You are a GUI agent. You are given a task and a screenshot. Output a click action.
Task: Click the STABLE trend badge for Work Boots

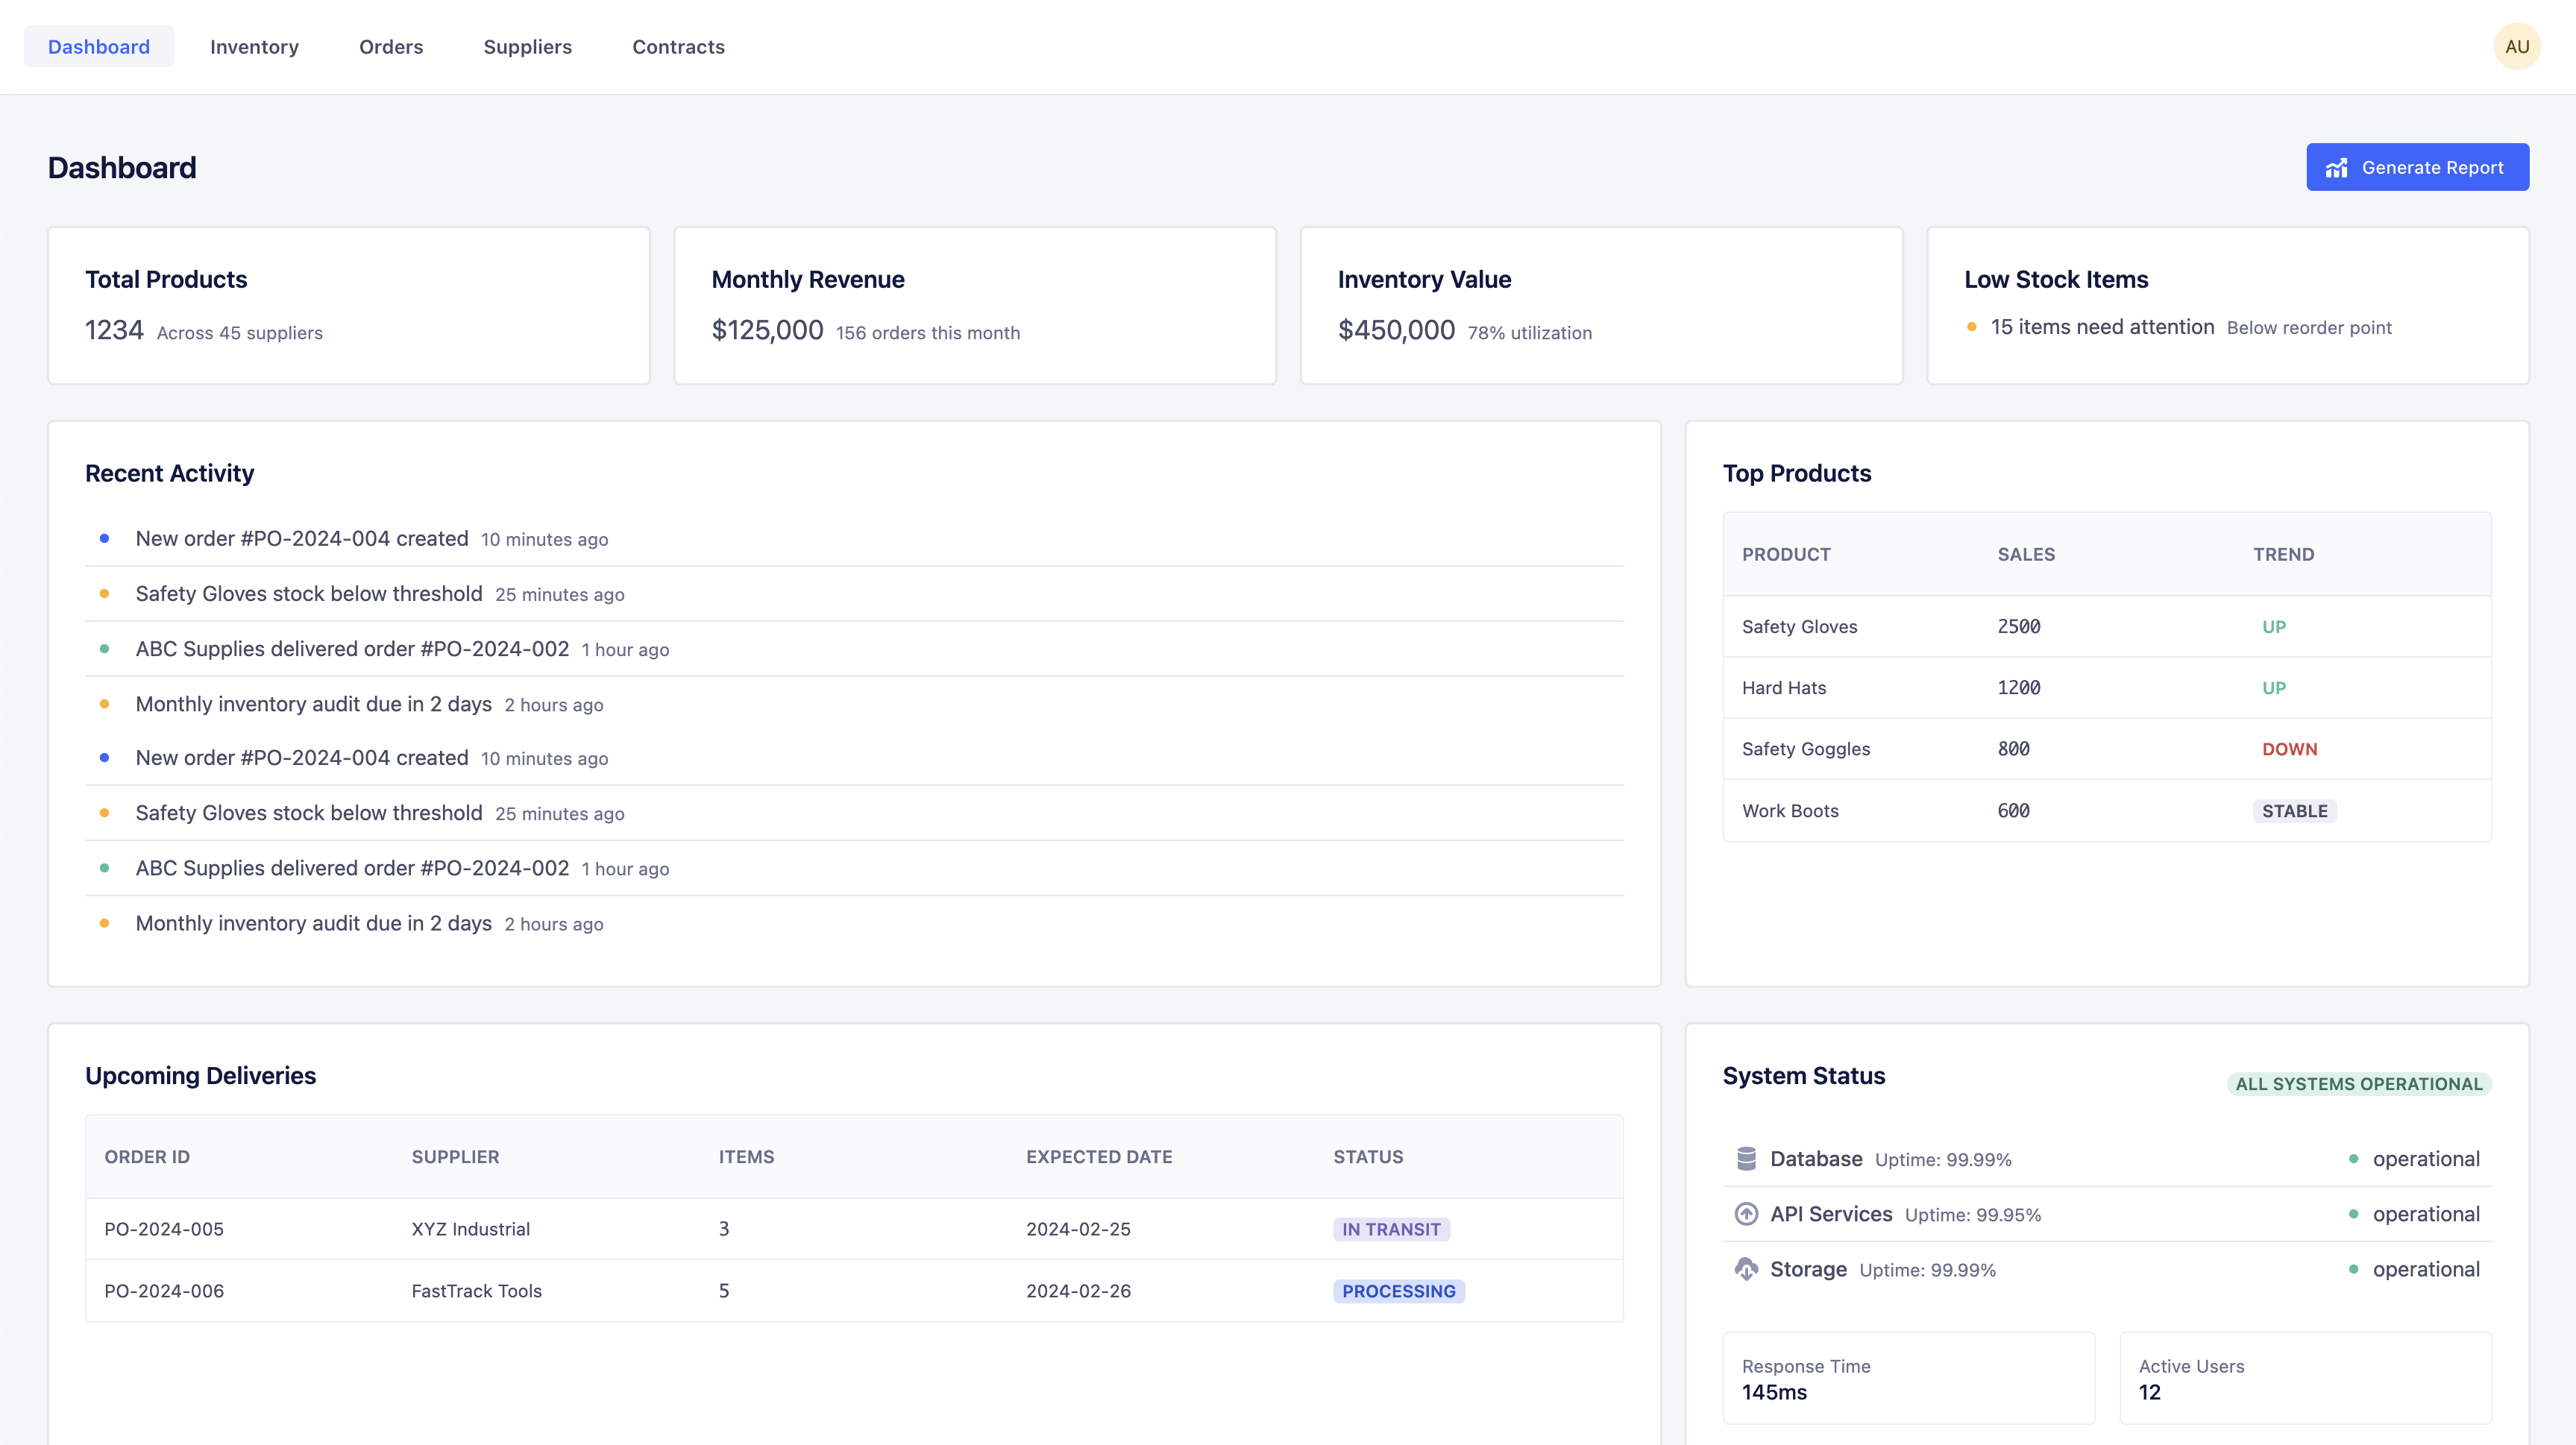2294,811
